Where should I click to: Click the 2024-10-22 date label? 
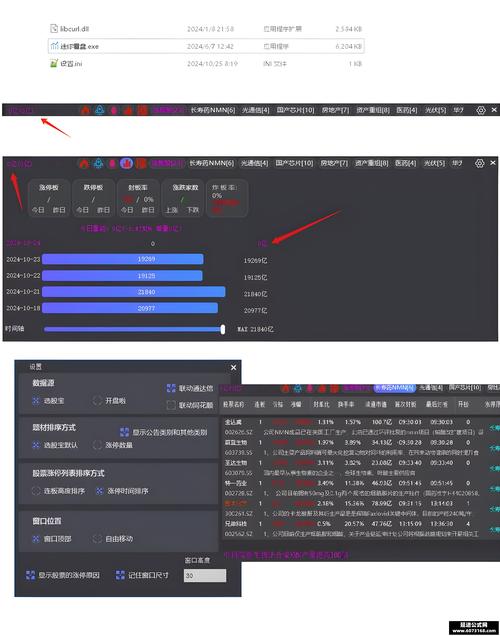23,275
